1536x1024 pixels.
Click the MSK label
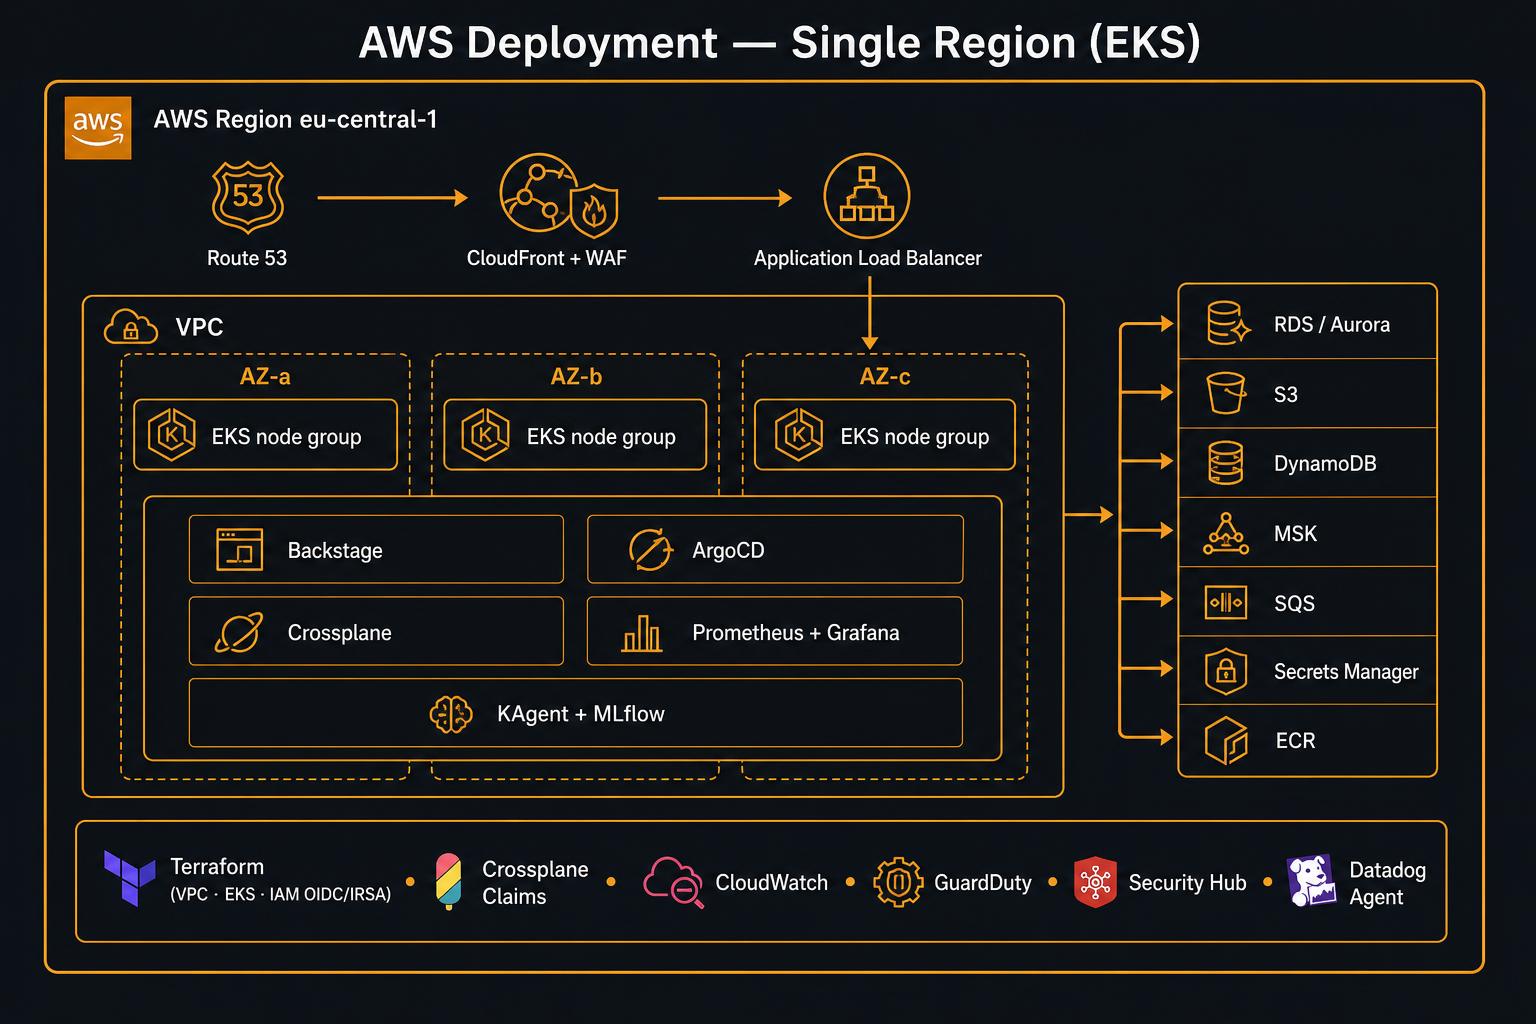click(x=1295, y=534)
